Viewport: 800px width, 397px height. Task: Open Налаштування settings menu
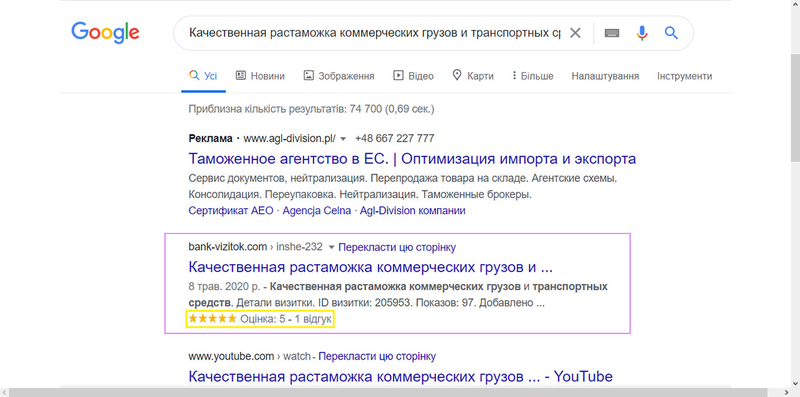[605, 76]
